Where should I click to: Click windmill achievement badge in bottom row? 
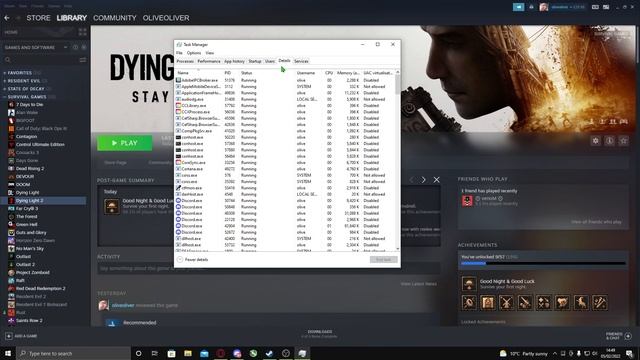coord(507,302)
